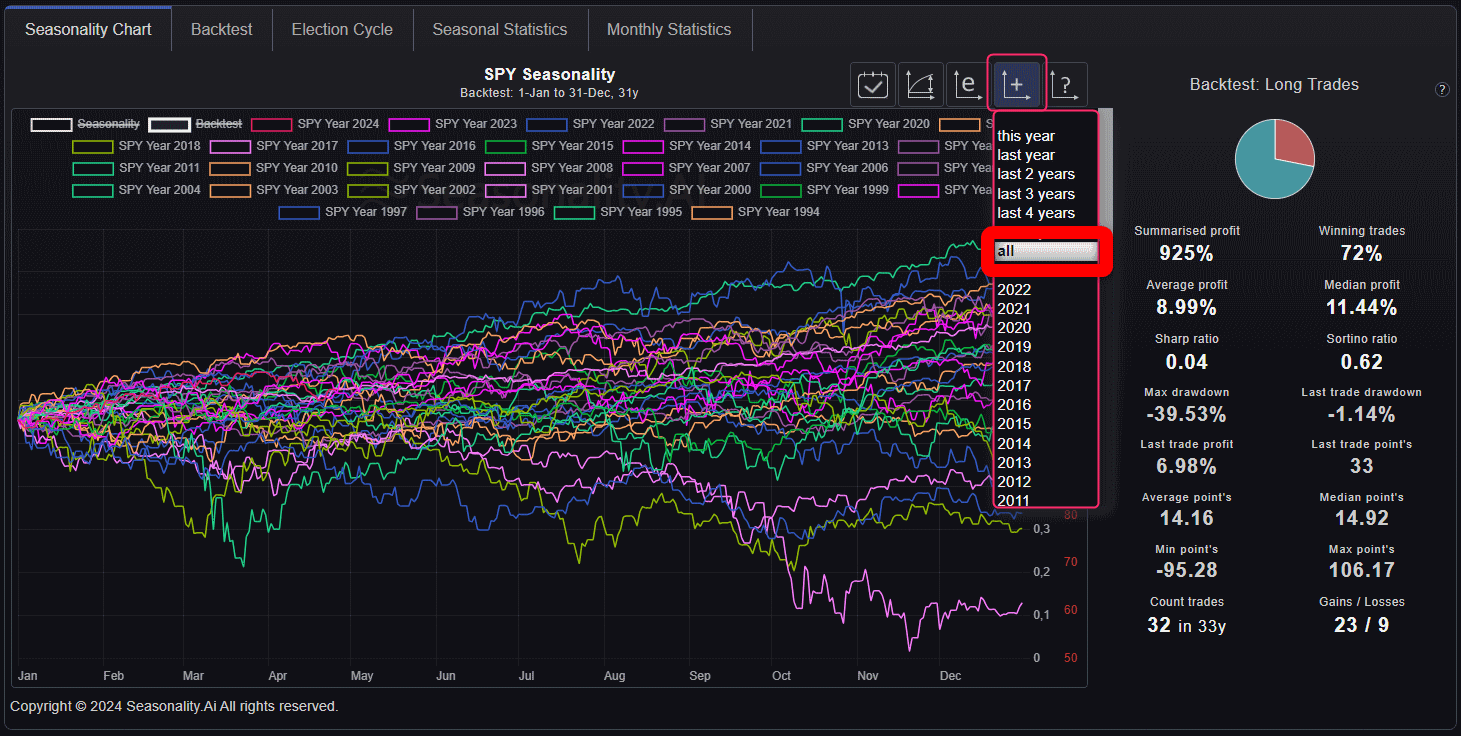Image resolution: width=1461 pixels, height=736 pixels.
Task: Select 'all' in the years dropdown
Action: (1046, 251)
